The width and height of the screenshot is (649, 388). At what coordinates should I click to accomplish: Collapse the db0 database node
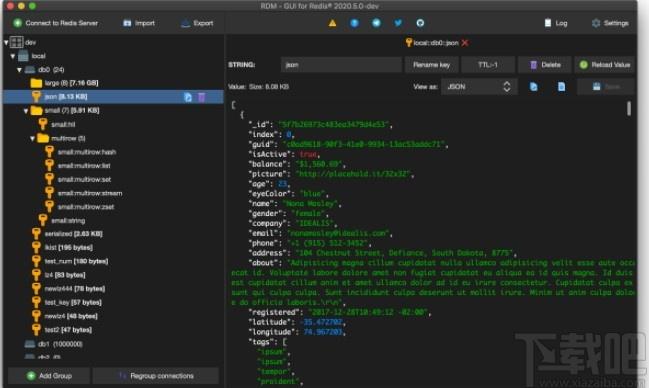tap(19, 70)
